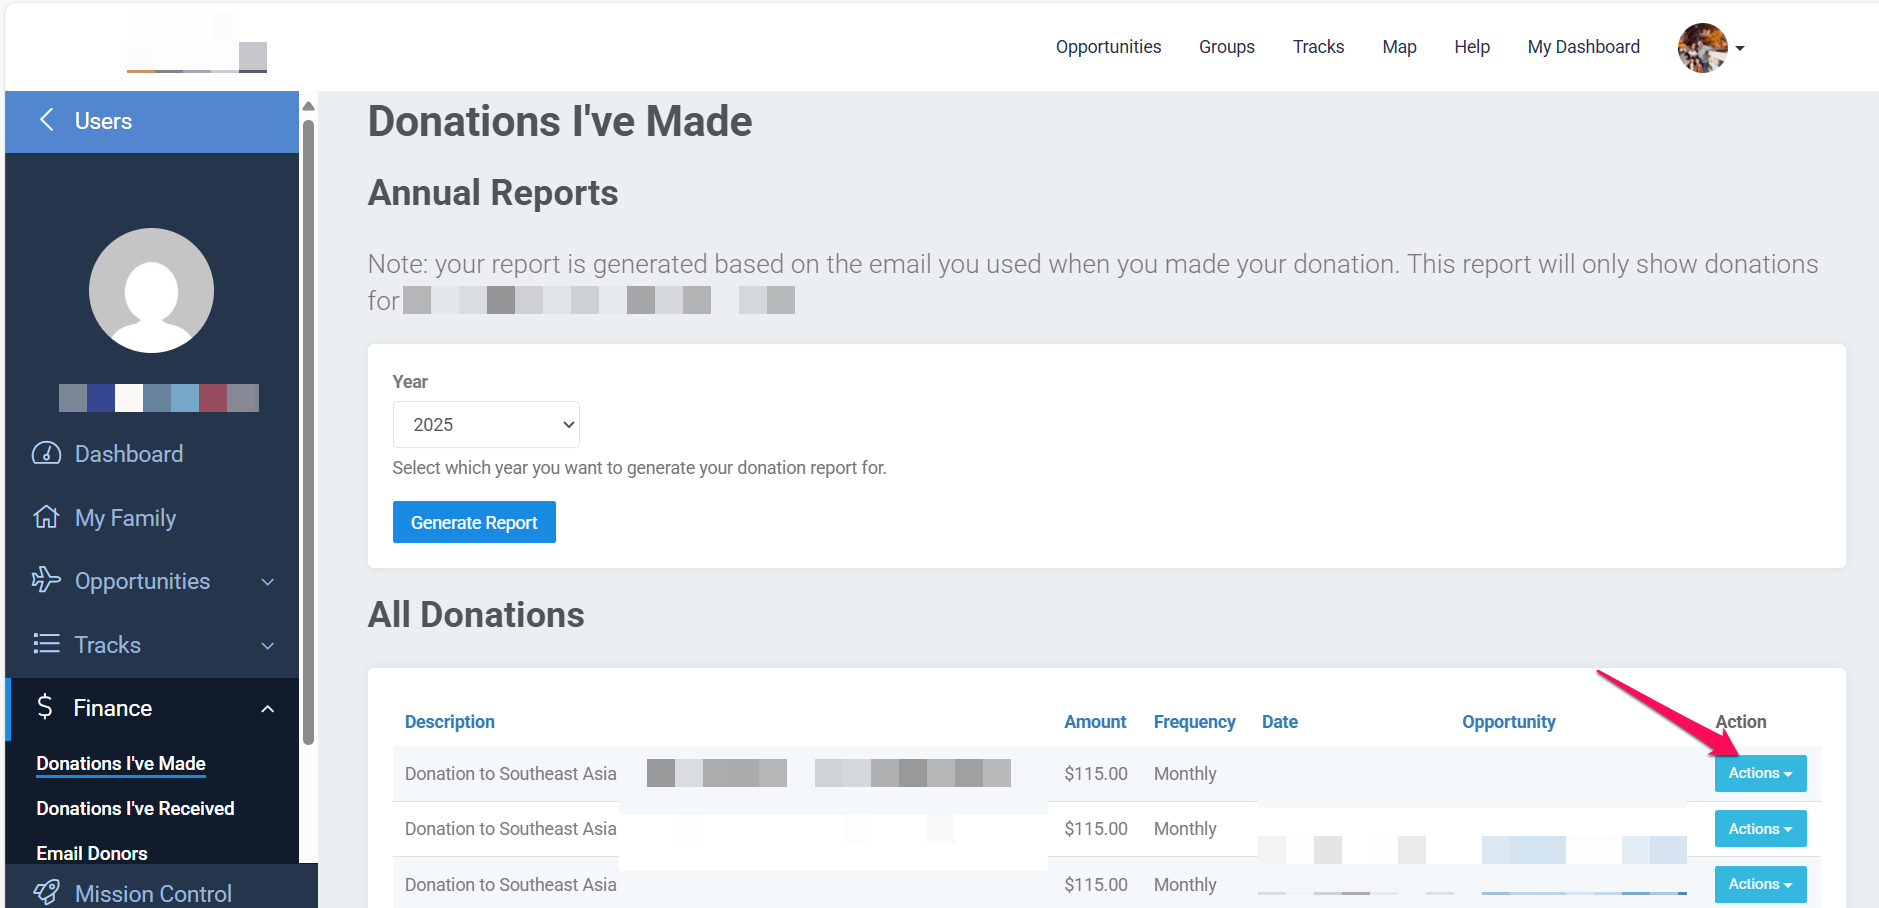Collapse the Finance section chevron
This screenshot has height=908, width=1879.
[x=267, y=709]
